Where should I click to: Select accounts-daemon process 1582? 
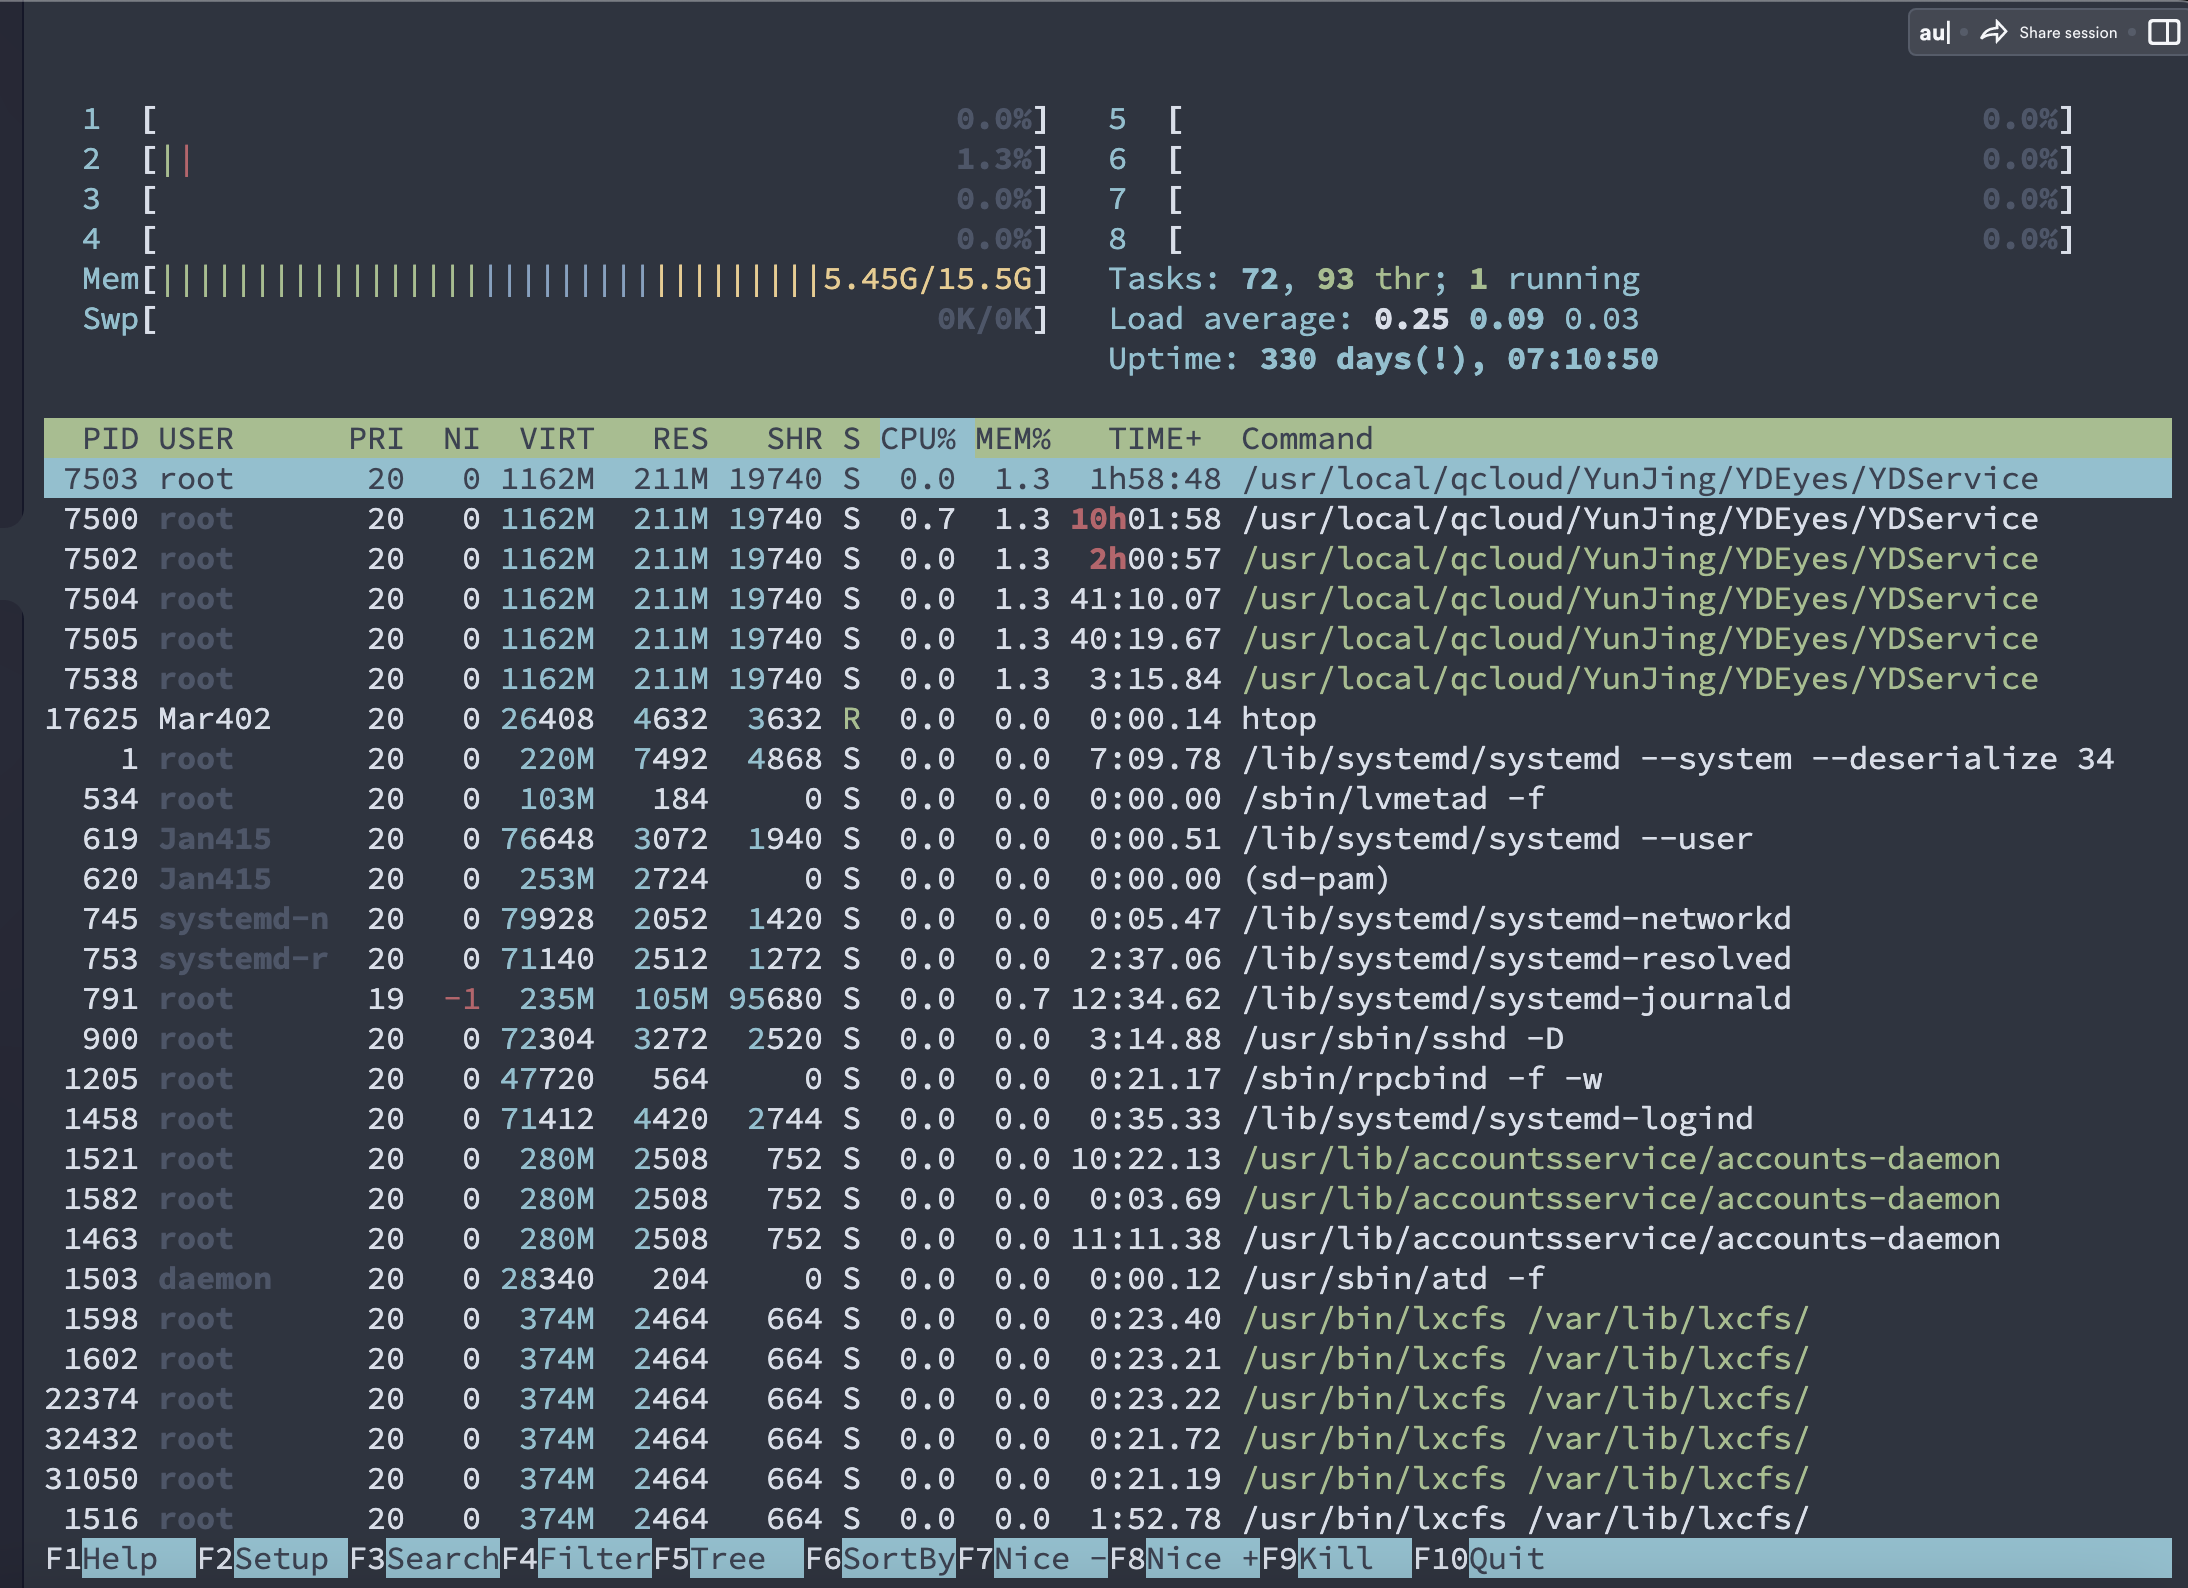[x=1108, y=1198]
